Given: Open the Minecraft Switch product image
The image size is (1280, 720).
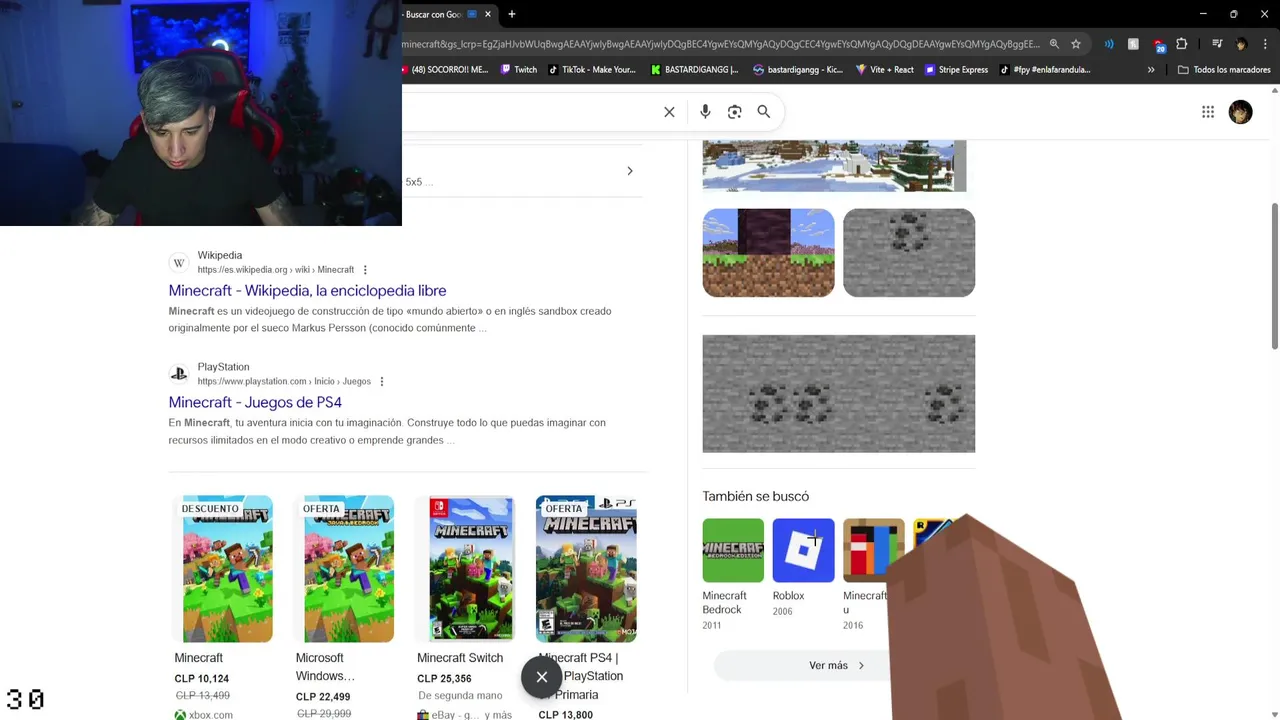Looking at the screenshot, I should coord(466,569).
